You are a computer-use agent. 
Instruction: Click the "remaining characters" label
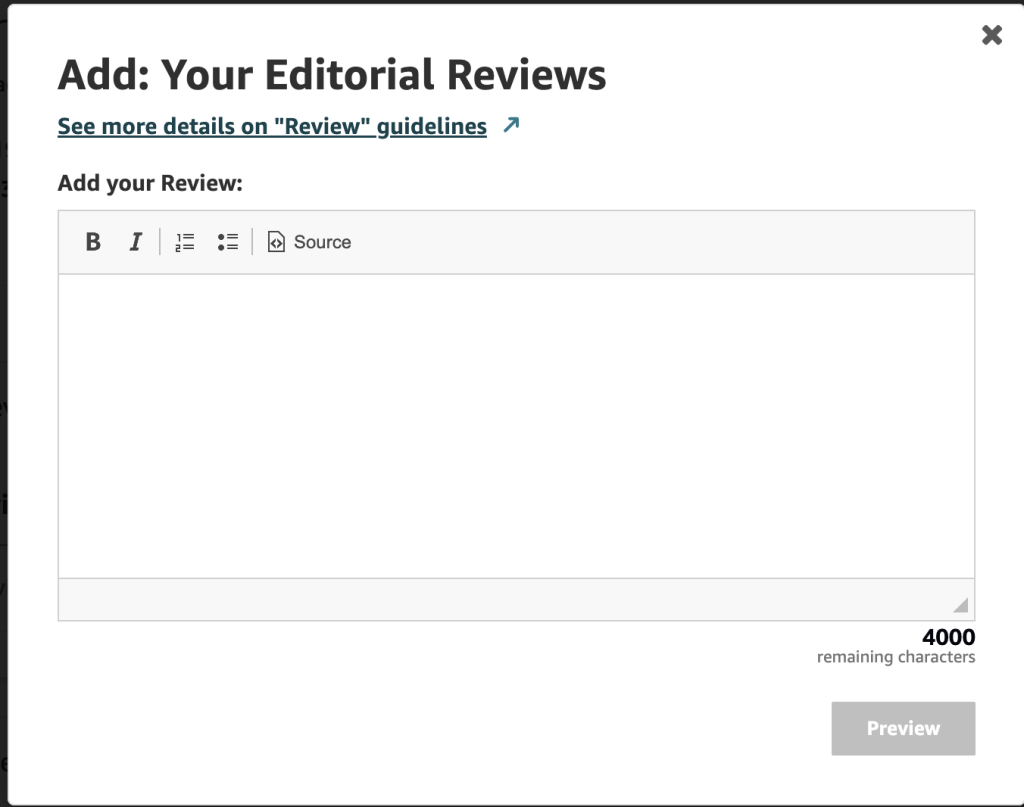tap(895, 657)
